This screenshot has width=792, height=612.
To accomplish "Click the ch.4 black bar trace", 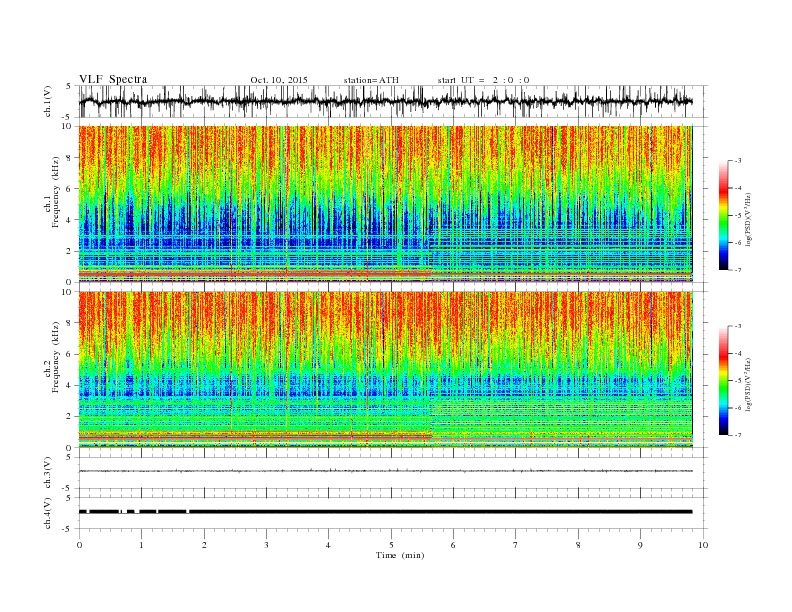I will [x=385, y=512].
